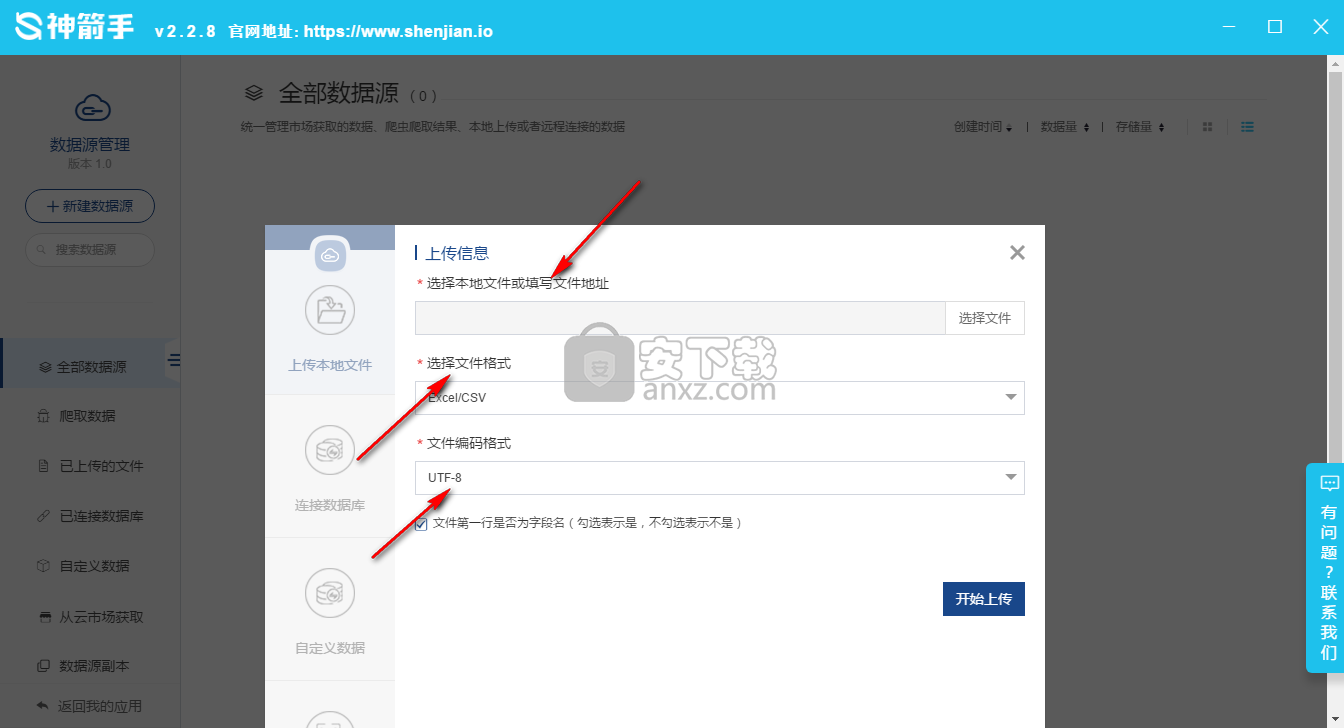1344x728 pixels.
Task: Sort by 存储量
Action: [1141, 127]
